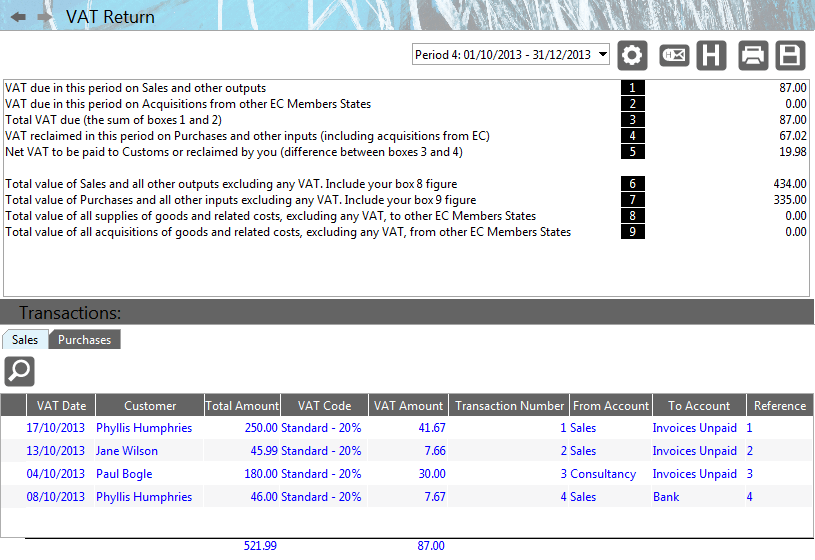Select box 7 Total value of Purchases row
815x560 pixels.
tap(405, 200)
